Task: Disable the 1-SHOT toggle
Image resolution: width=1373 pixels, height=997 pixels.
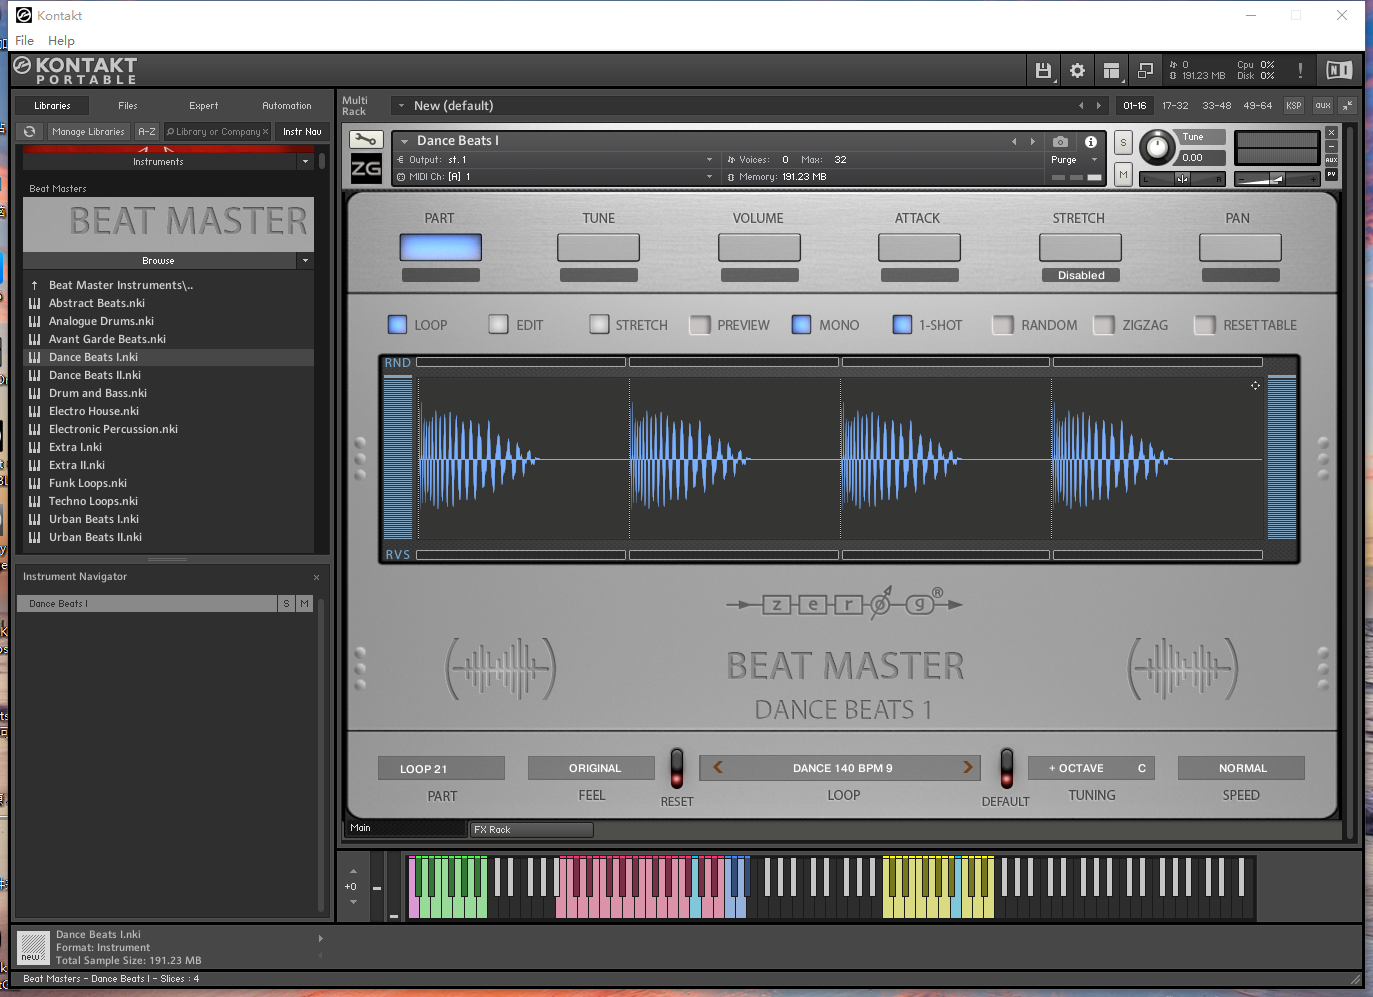Action: tap(902, 324)
